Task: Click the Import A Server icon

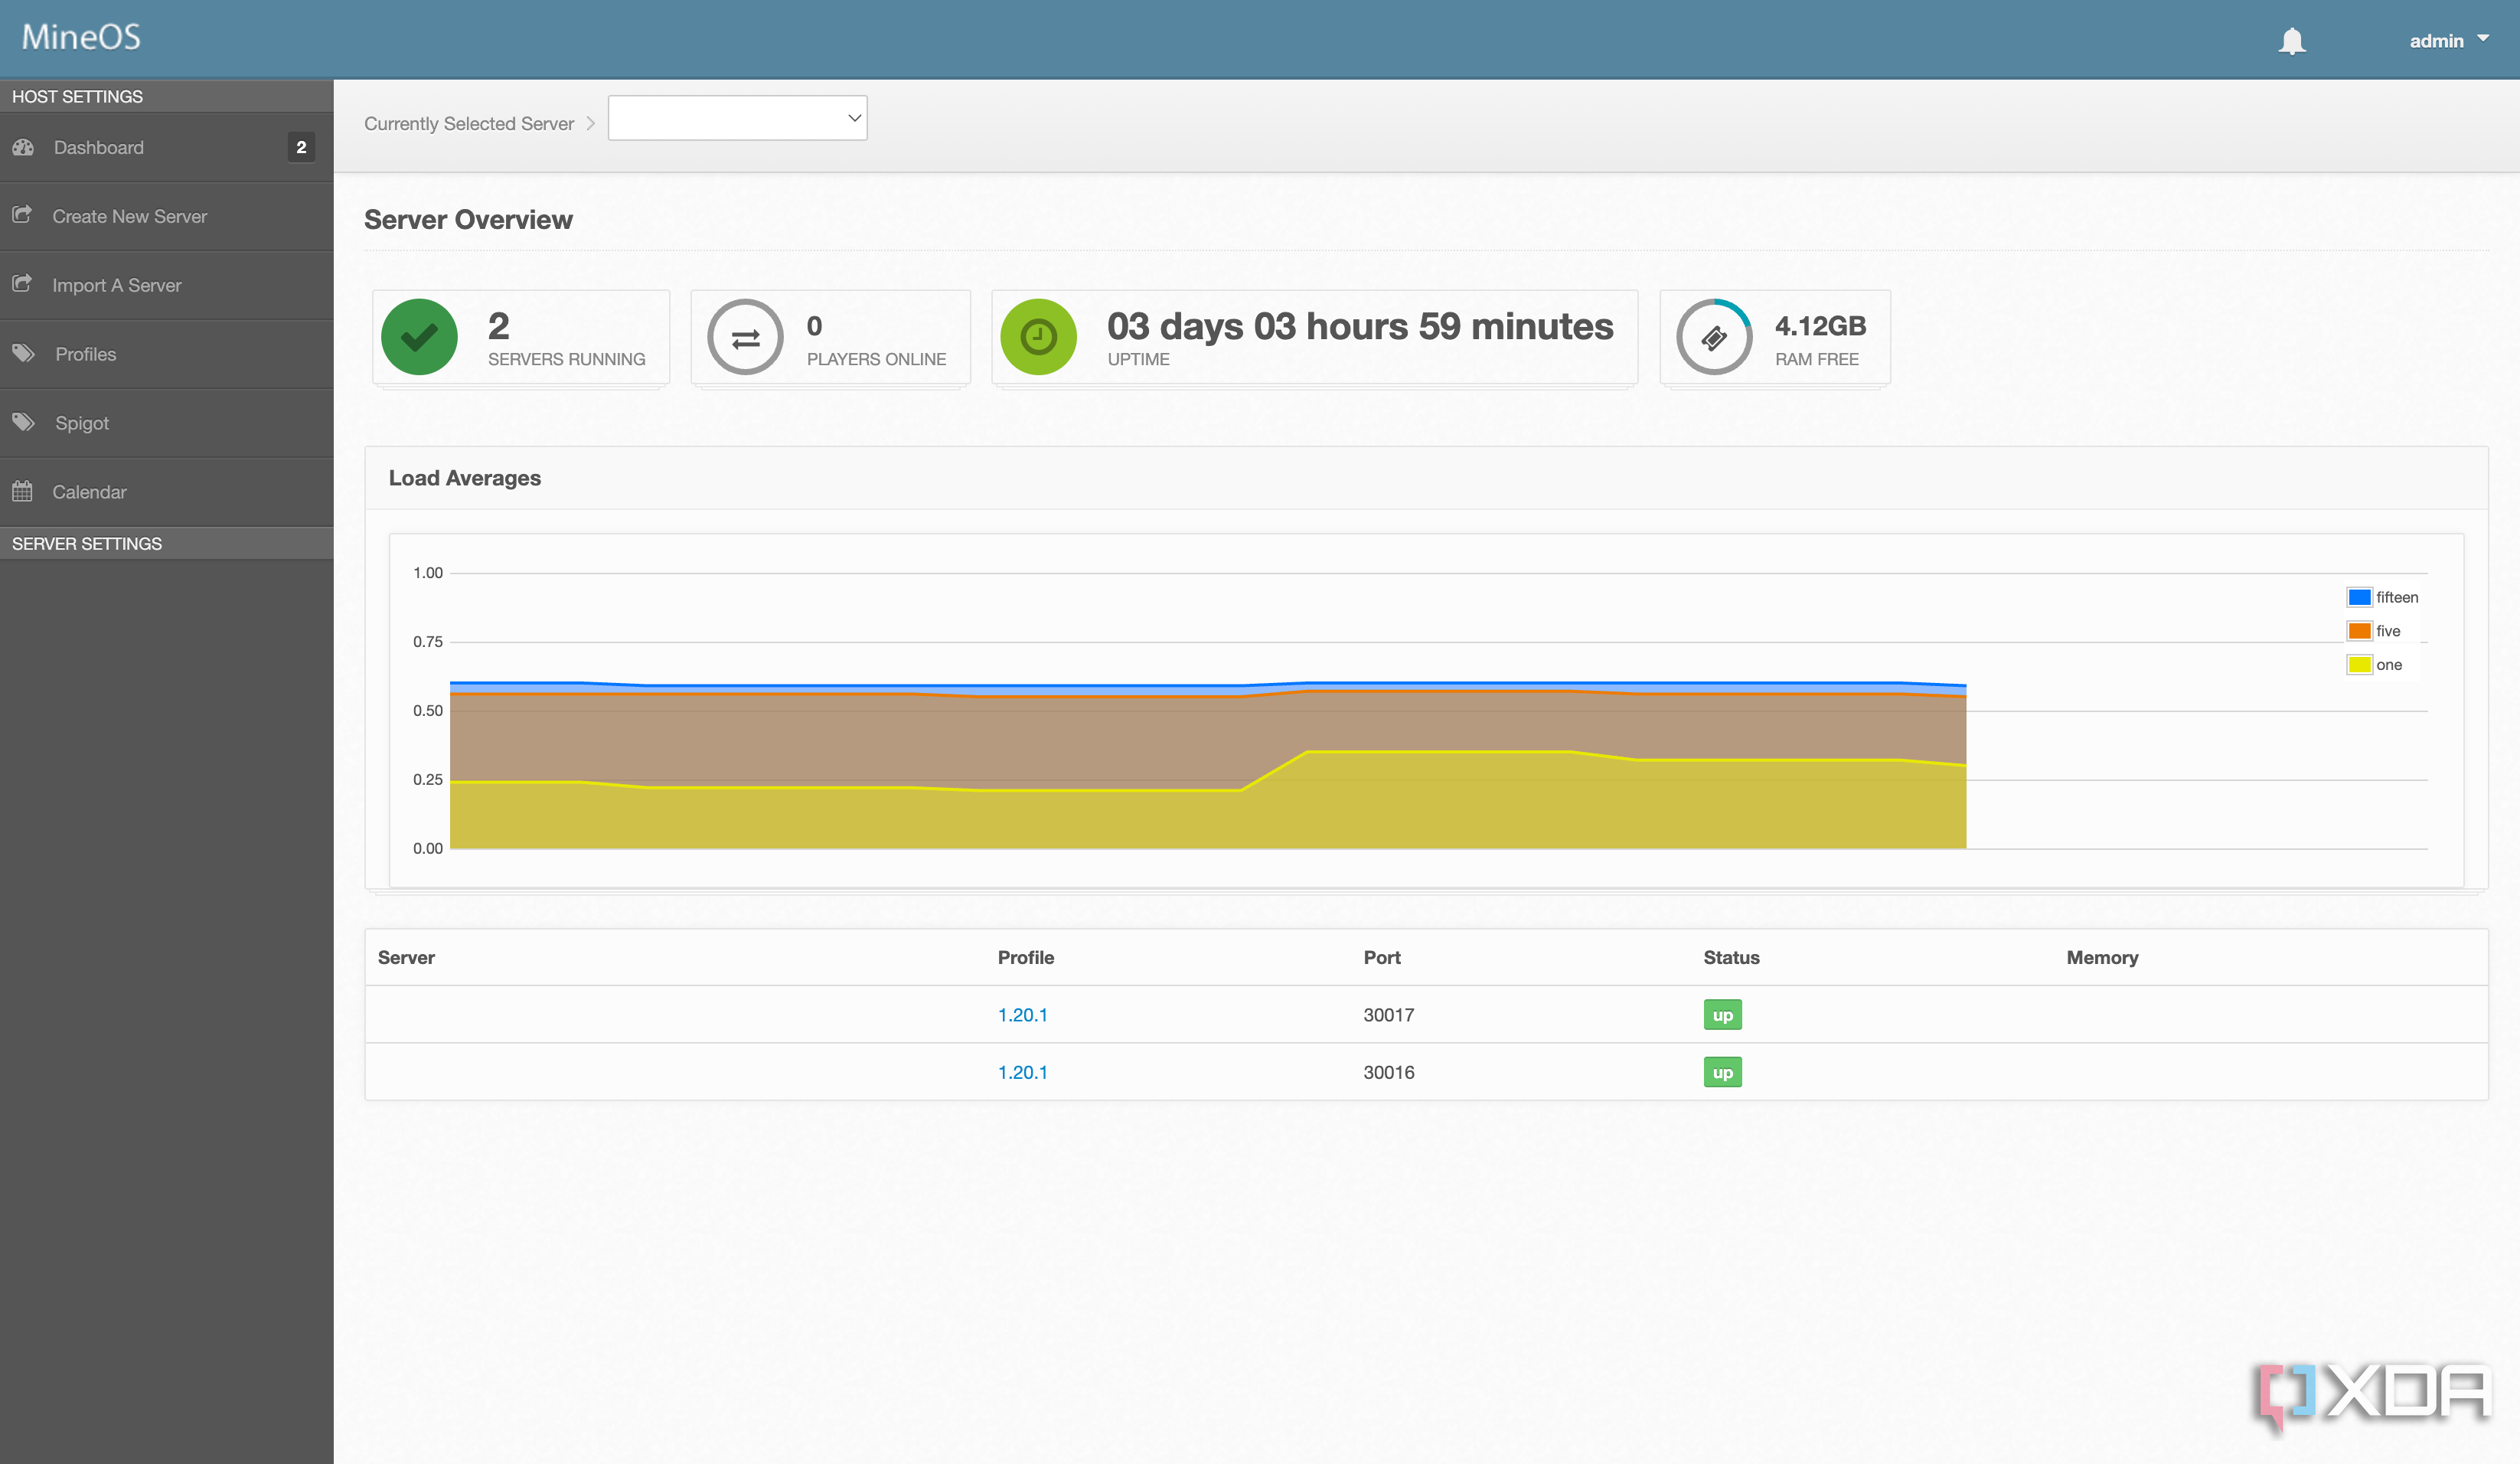Action: (x=22, y=284)
